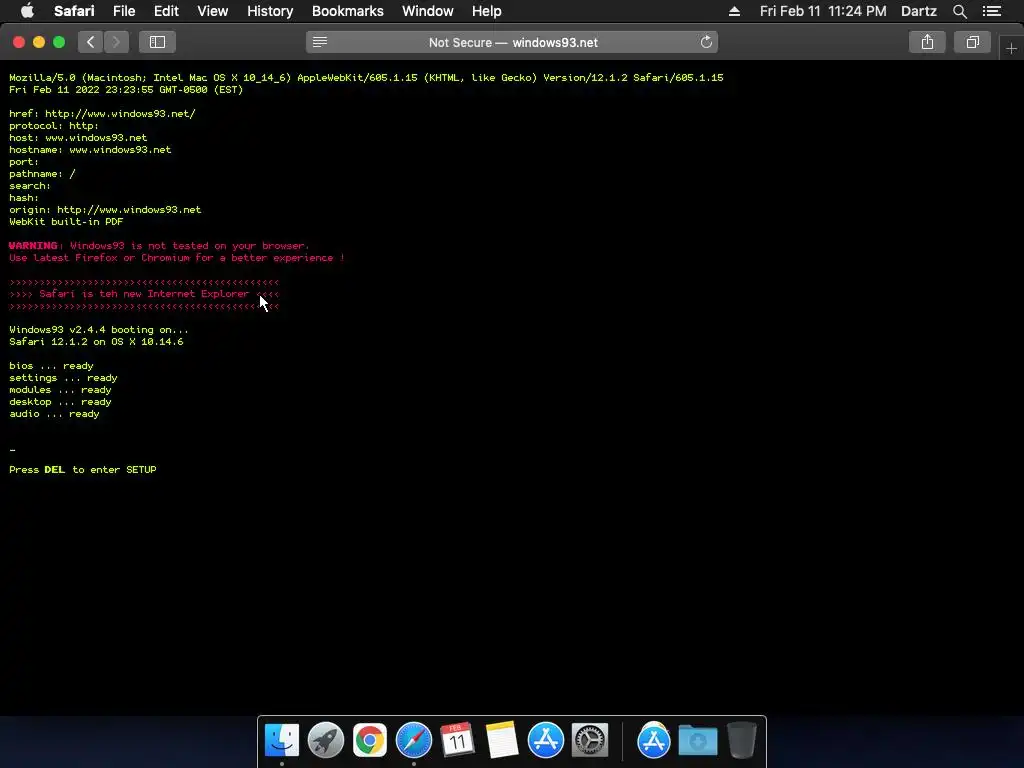This screenshot has width=1024, height=768.
Task: Click the 'audio ... ready' line
Action: [54, 414]
